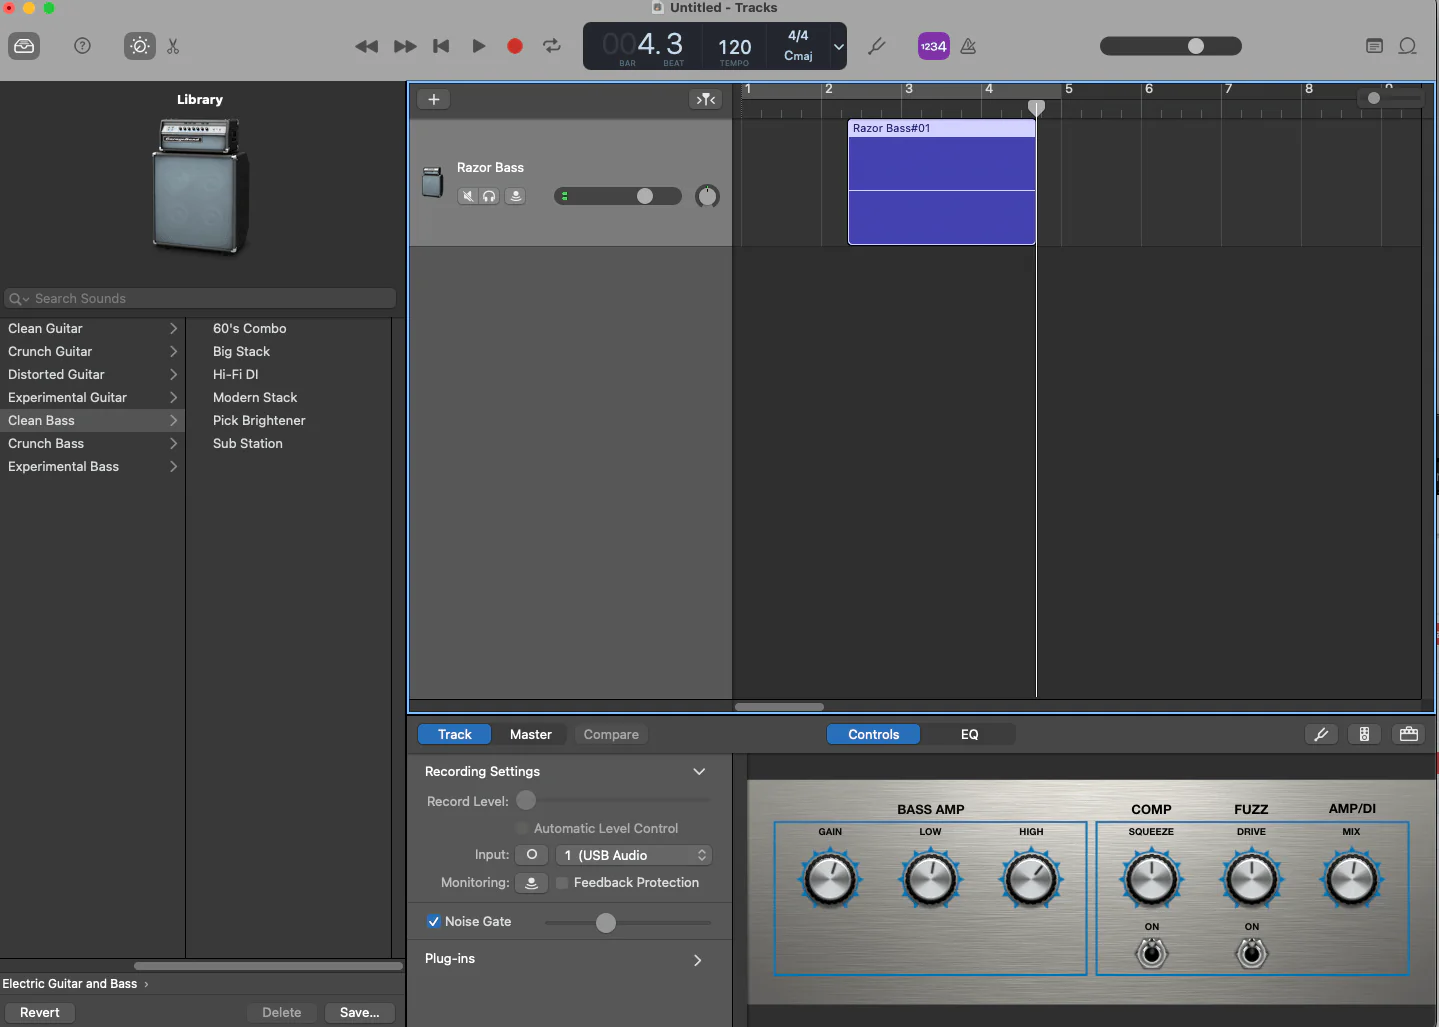This screenshot has width=1439, height=1027.
Task: Open the Loop Browser icon
Action: coord(1407,46)
